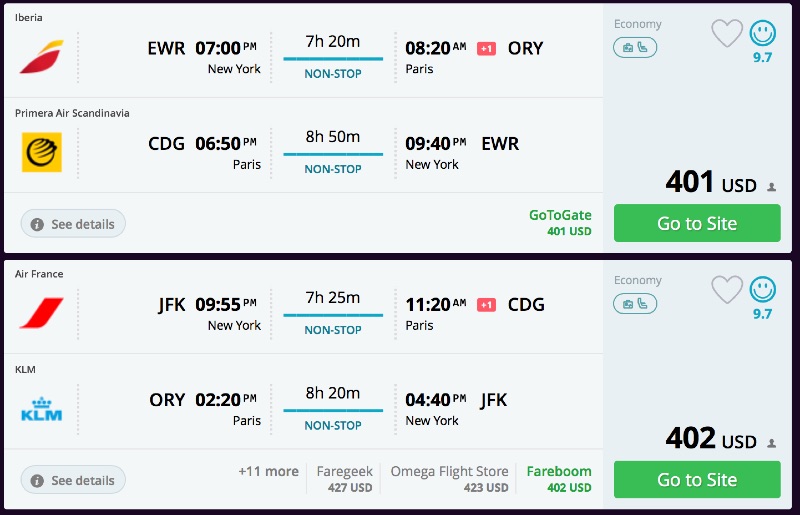Select the Fareboom 402 USD offer
The height and width of the screenshot is (515, 800).
click(559, 479)
